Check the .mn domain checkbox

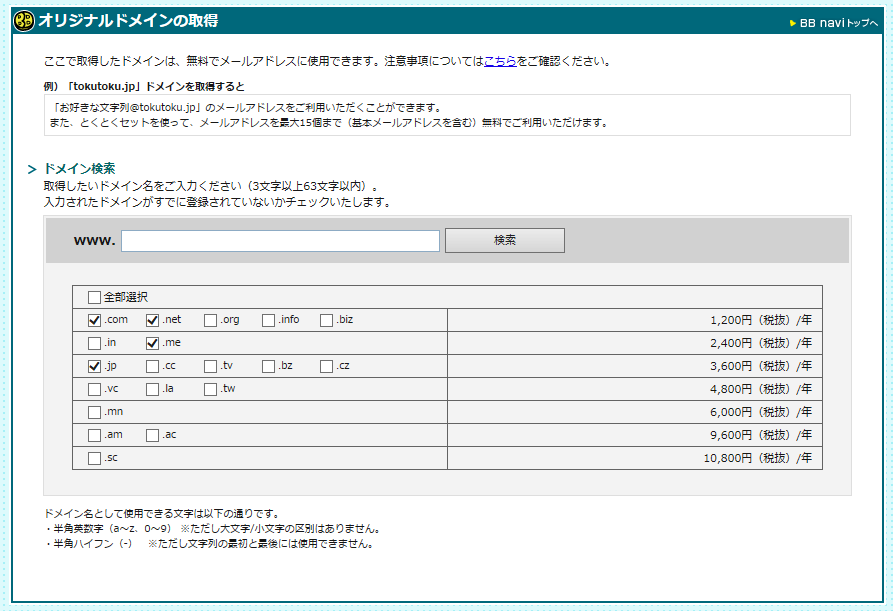tap(94, 412)
